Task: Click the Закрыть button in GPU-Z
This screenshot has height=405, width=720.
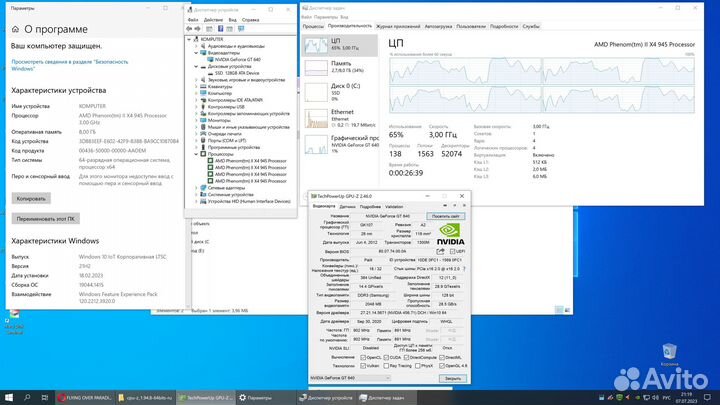Action: pos(453,378)
